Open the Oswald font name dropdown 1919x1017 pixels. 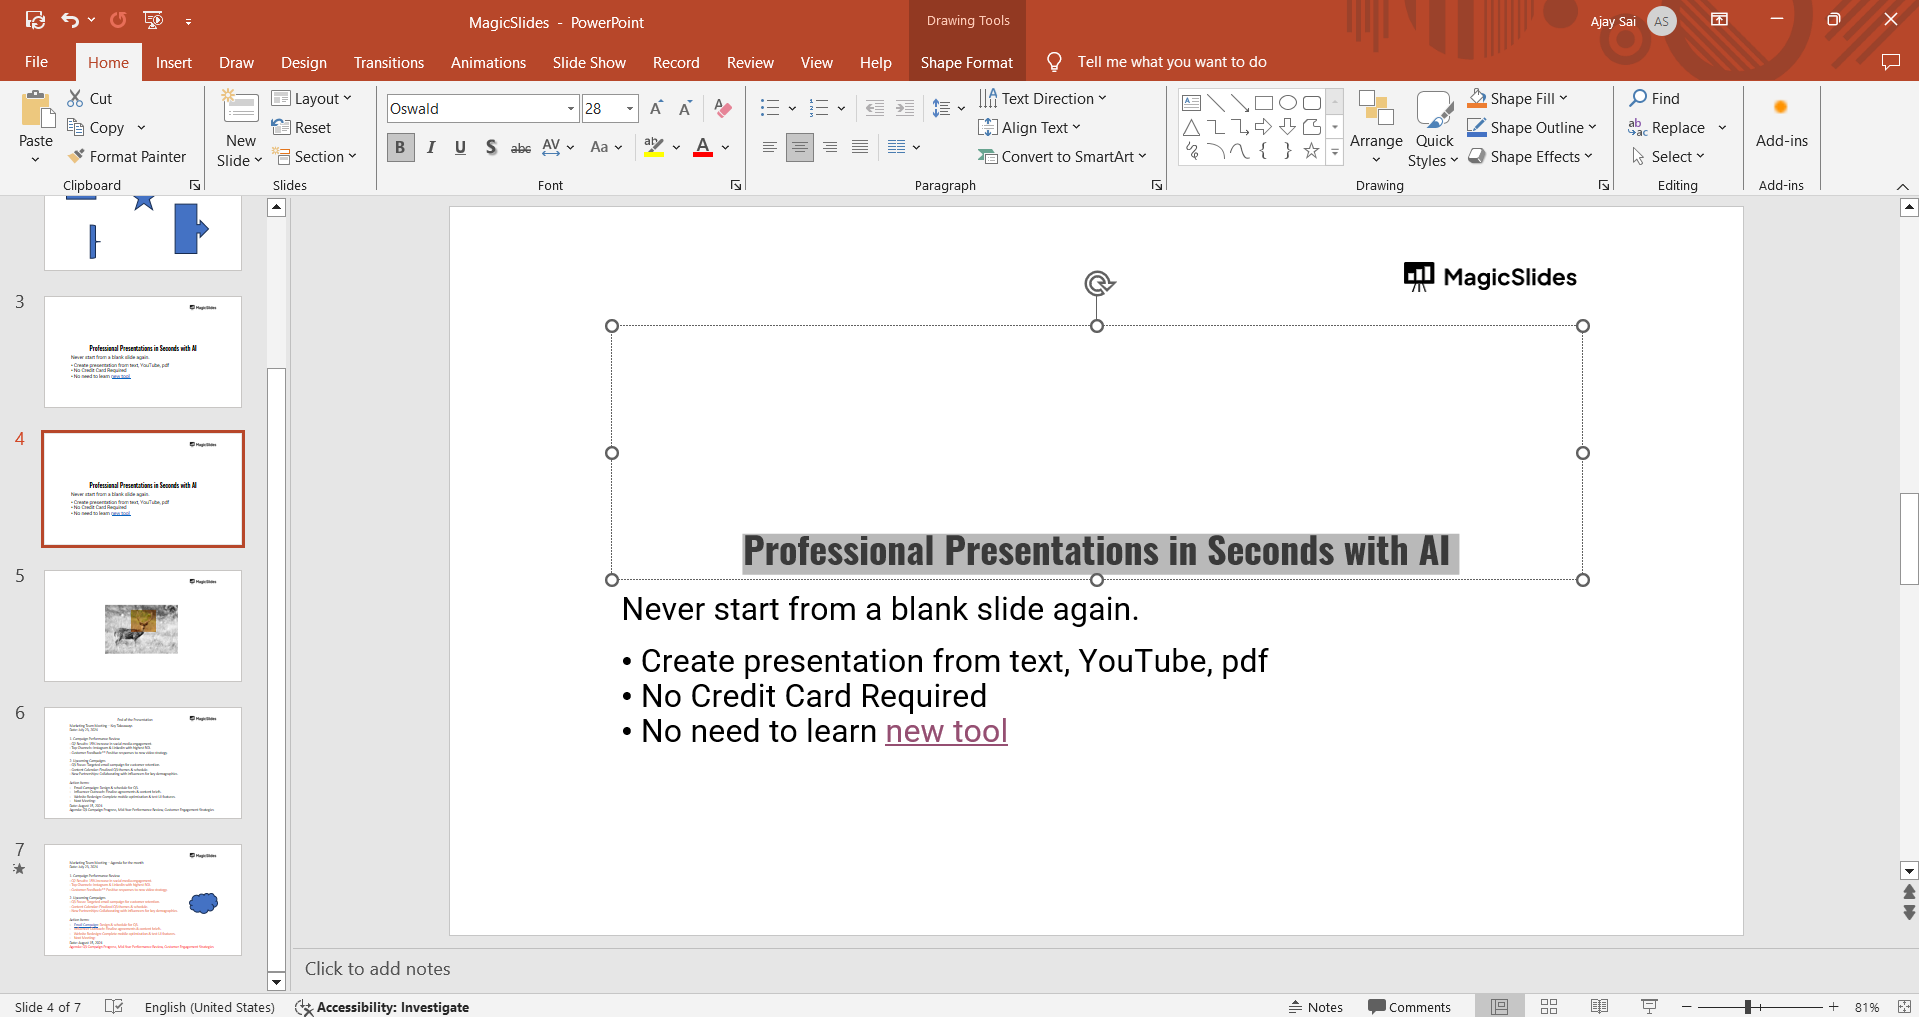click(570, 108)
